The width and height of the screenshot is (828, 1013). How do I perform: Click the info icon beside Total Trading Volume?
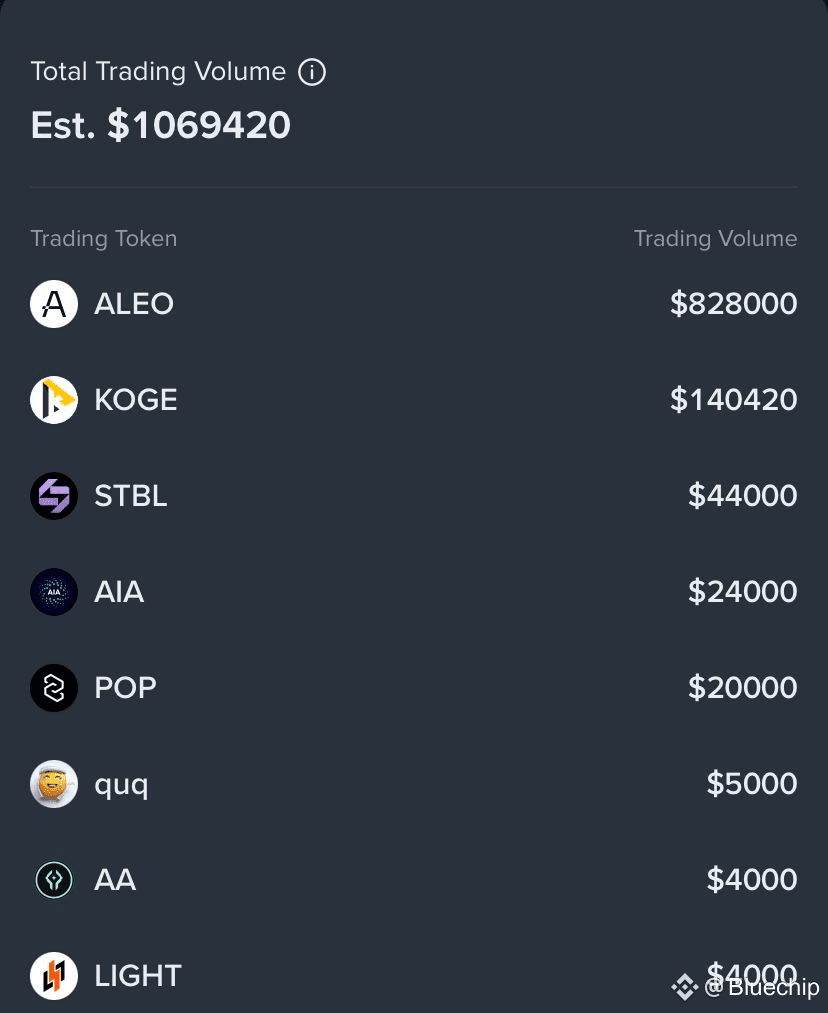pos(312,72)
